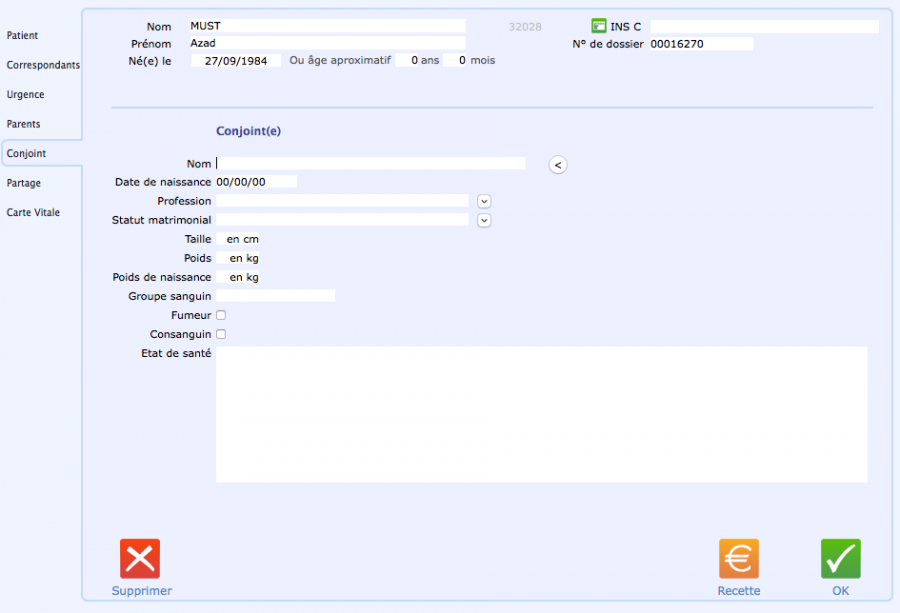Click the Prénom field containing Azad
Screen dimensions: 900x613
click(x=328, y=43)
